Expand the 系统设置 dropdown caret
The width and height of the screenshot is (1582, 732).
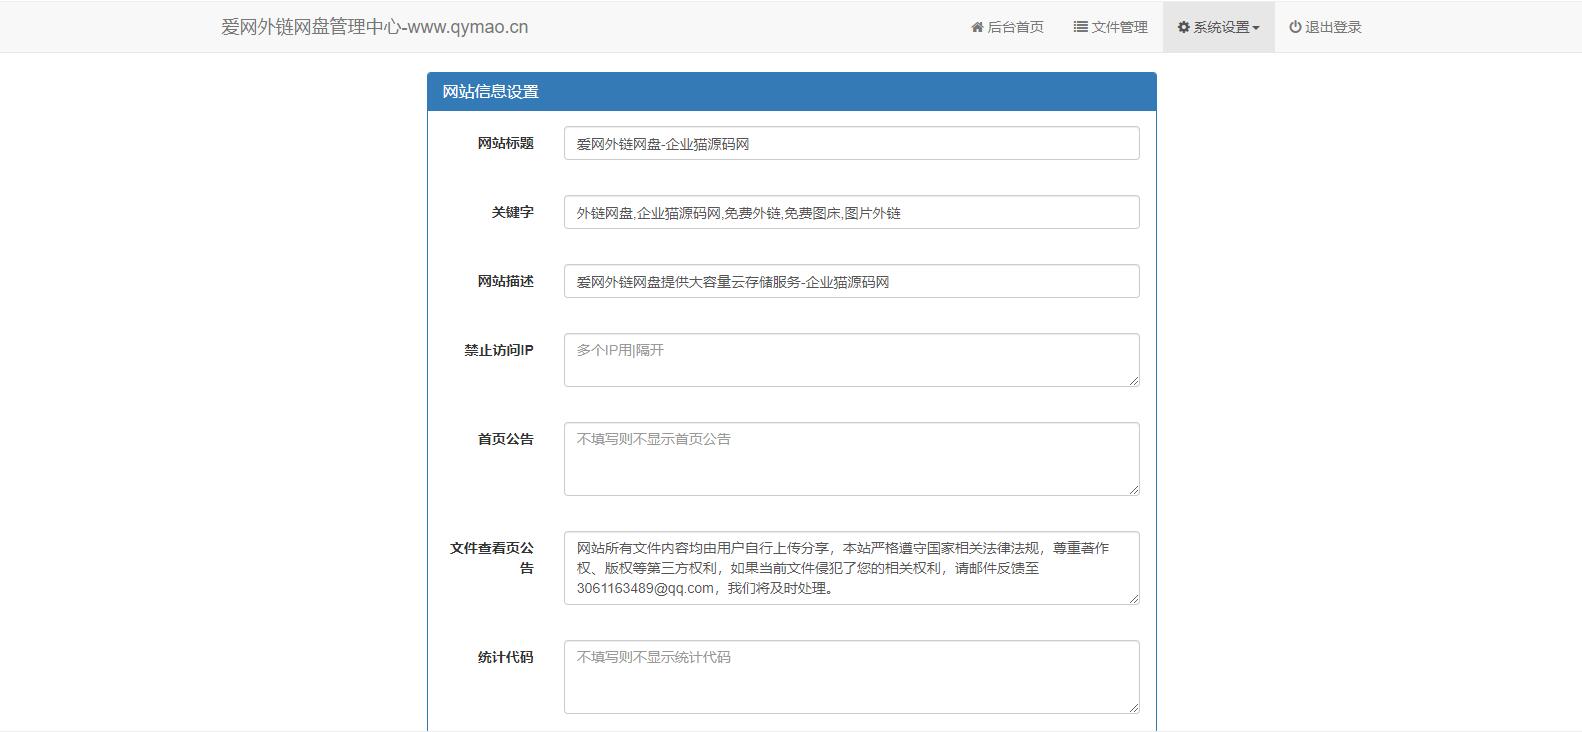click(1256, 28)
